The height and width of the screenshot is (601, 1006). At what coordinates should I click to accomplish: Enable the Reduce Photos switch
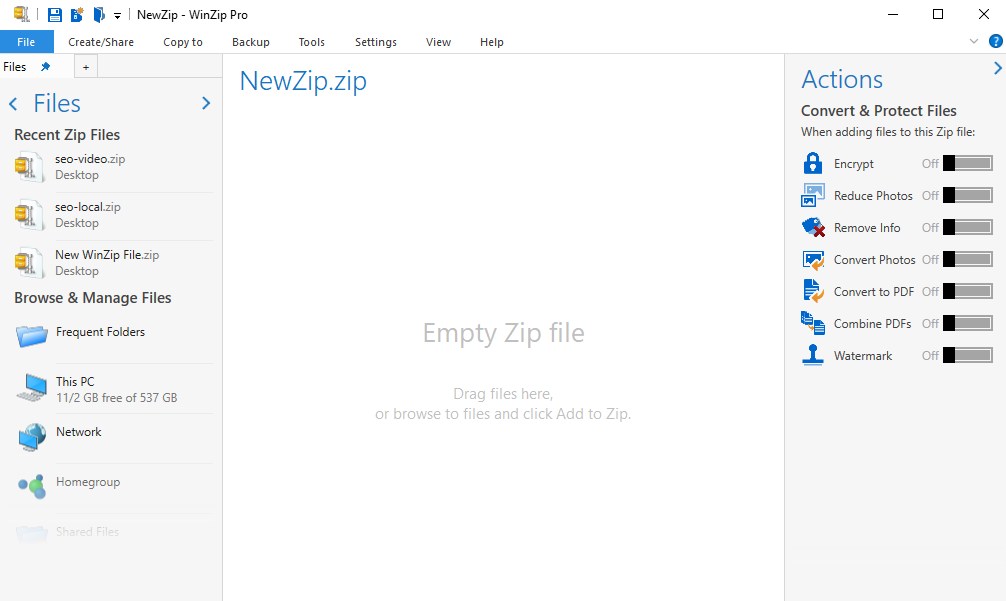tap(968, 195)
